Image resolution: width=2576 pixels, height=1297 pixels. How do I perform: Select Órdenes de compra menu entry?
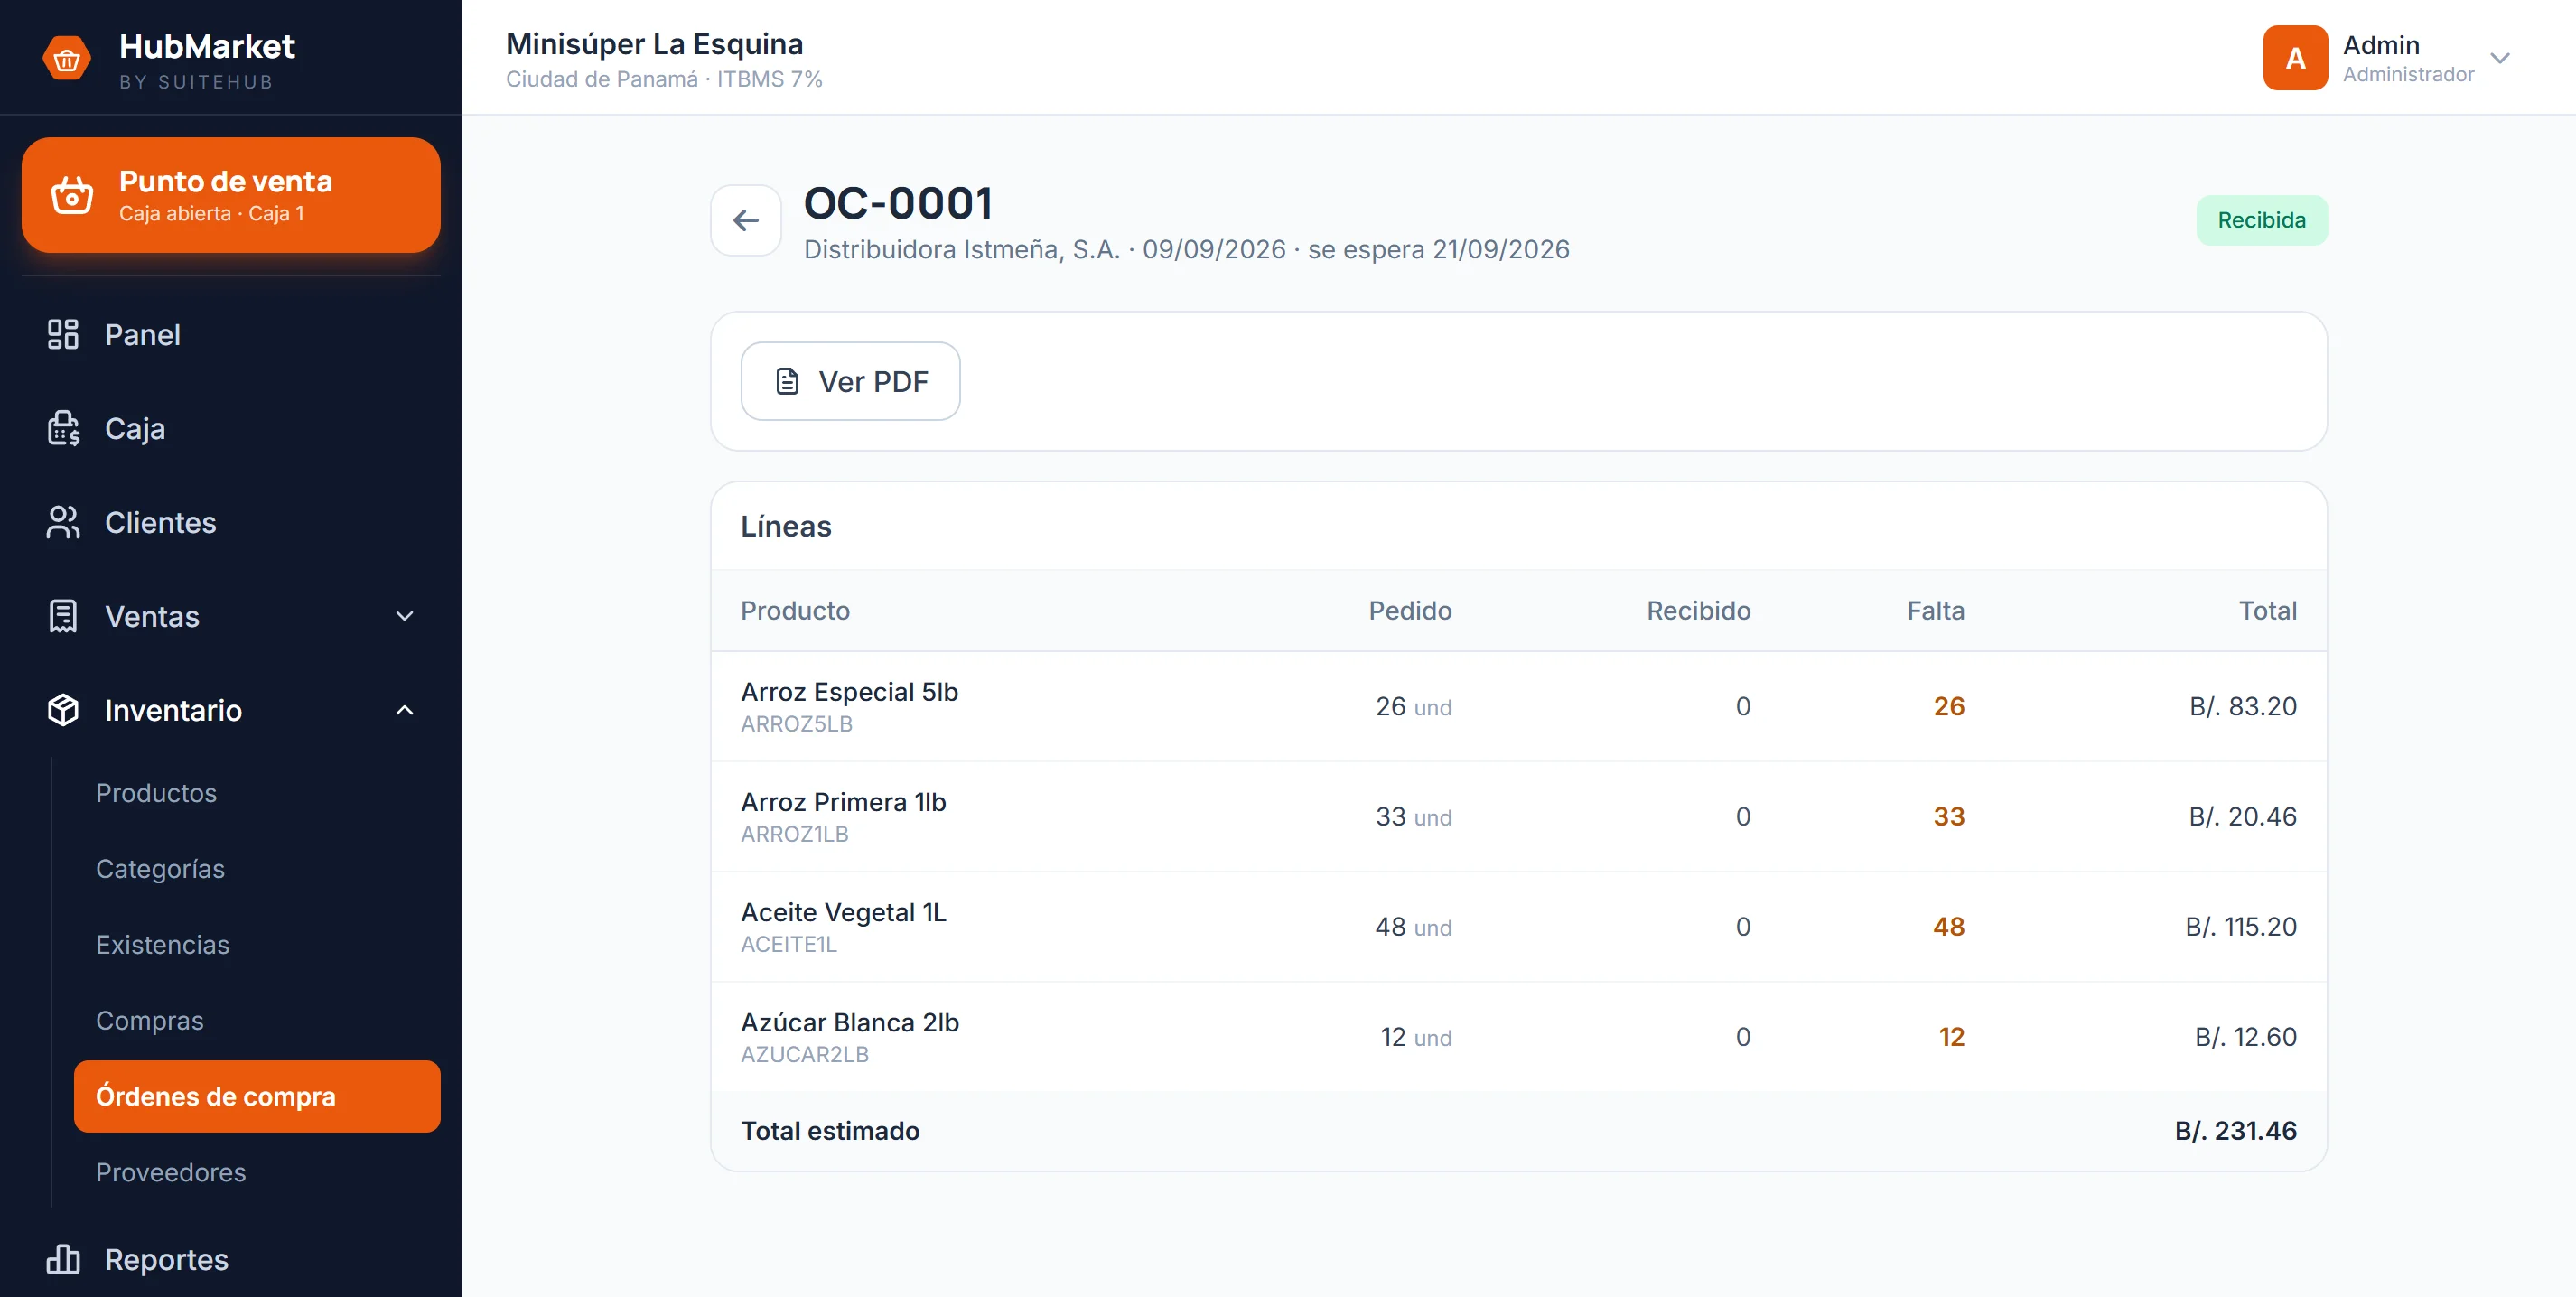click(257, 1096)
